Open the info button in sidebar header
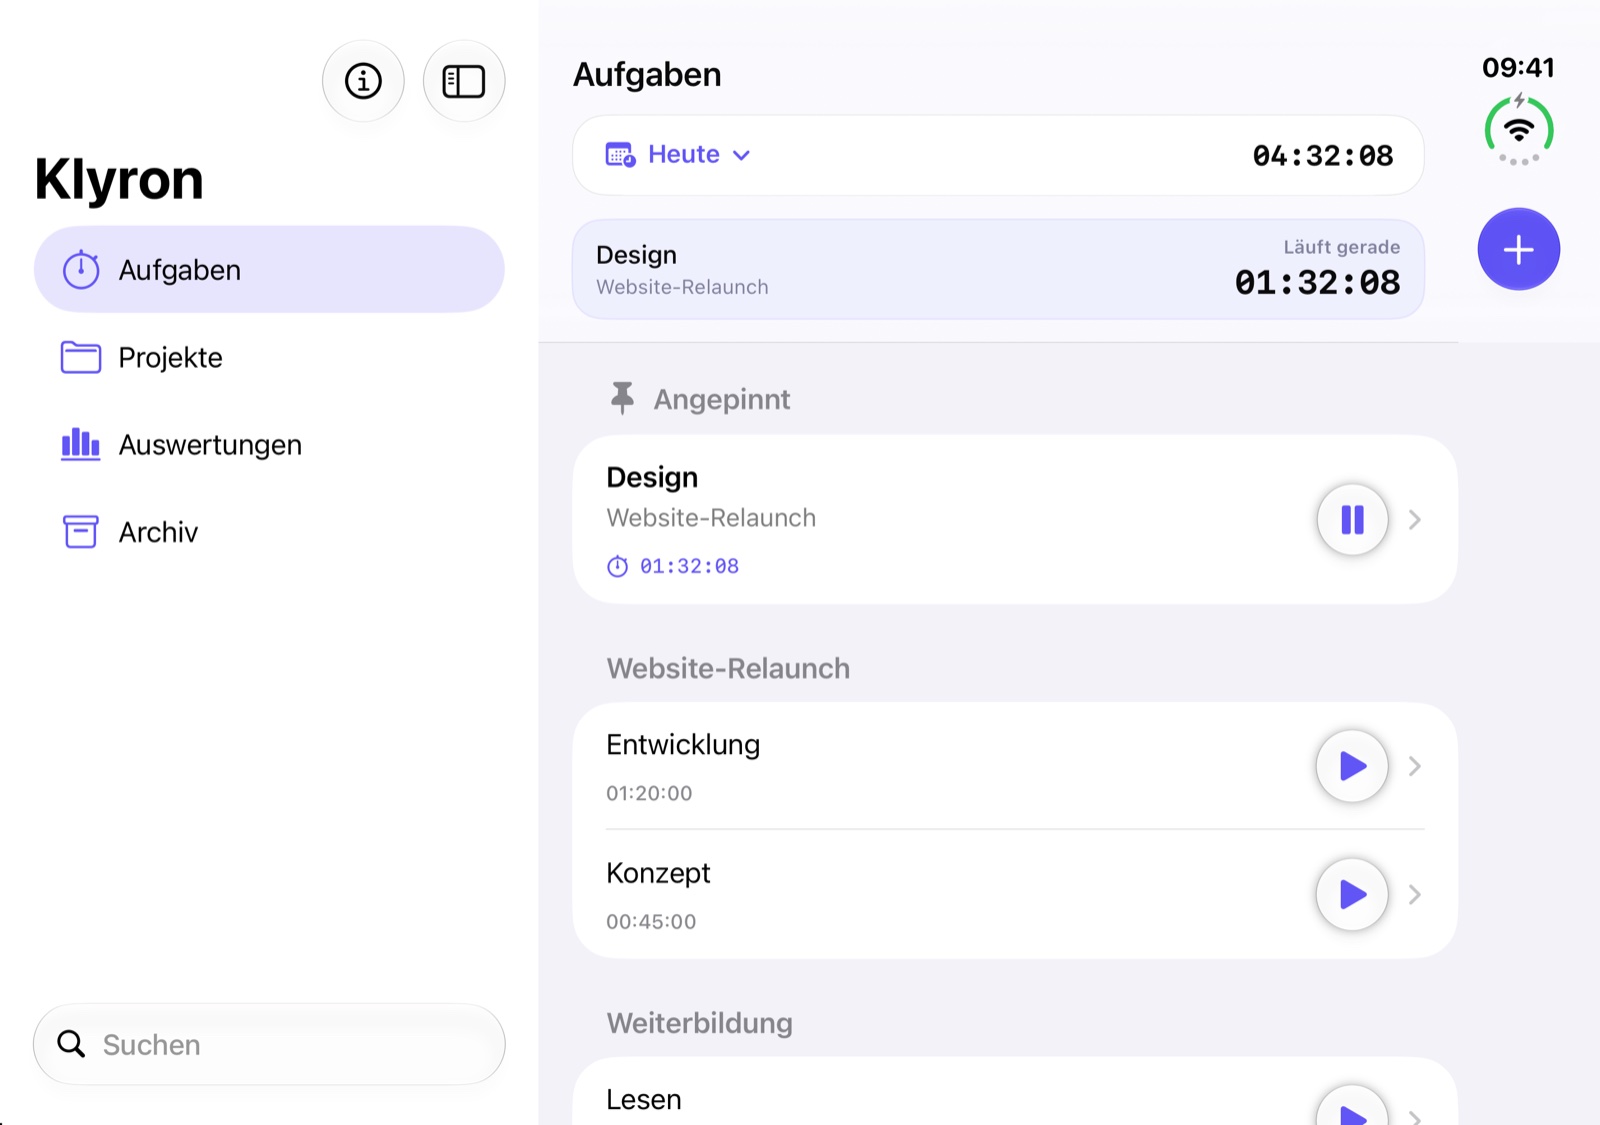The height and width of the screenshot is (1125, 1600). click(363, 81)
